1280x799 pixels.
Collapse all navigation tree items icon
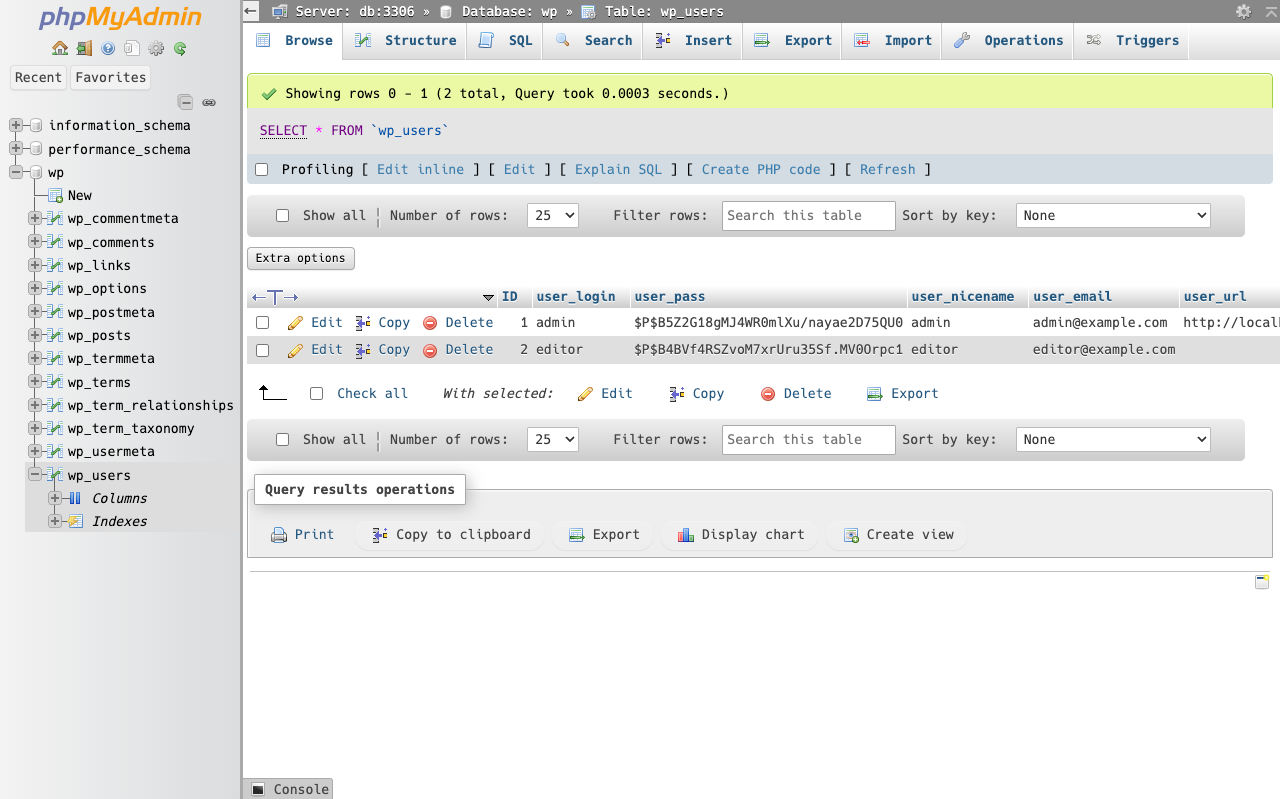[x=185, y=102]
